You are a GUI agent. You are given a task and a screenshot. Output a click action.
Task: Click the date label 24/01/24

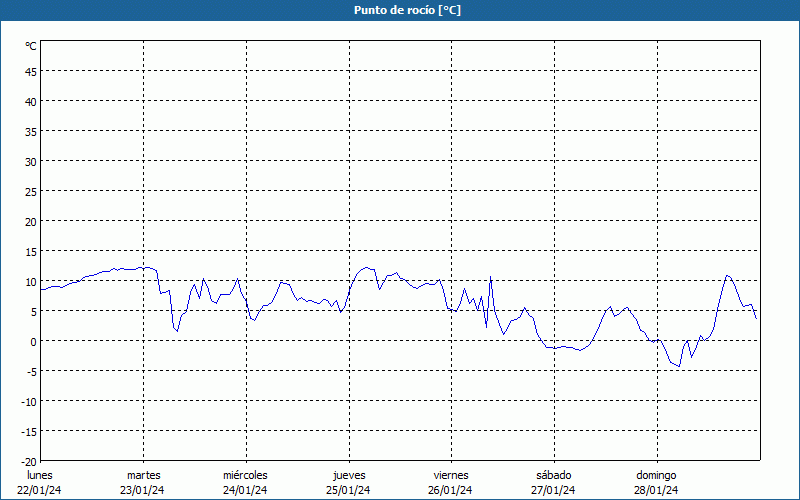pyautogui.click(x=245, y=490)
